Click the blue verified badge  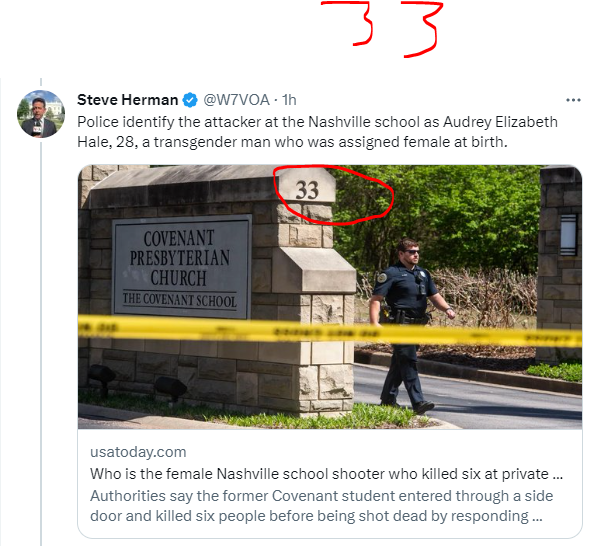click(190, 100)
